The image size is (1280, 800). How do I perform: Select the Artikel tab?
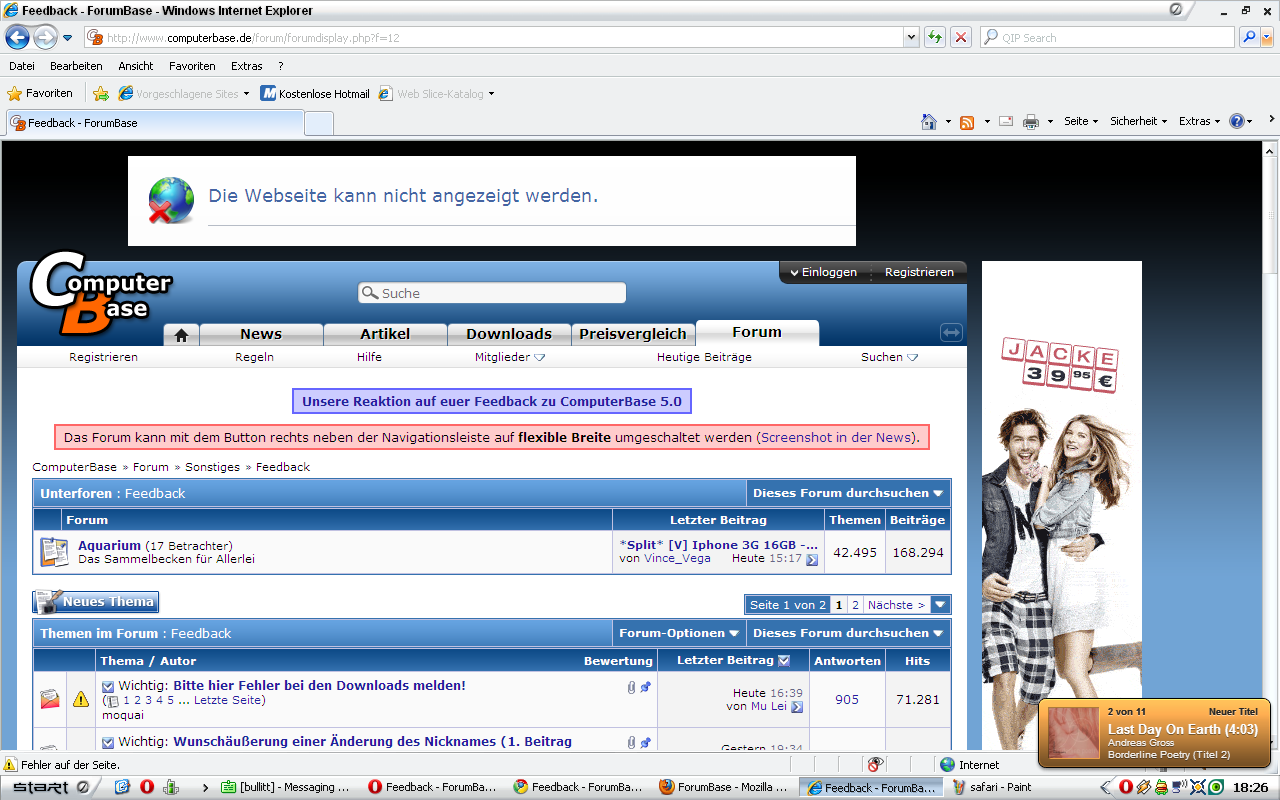pyautogui.click(x=385, y=334)
